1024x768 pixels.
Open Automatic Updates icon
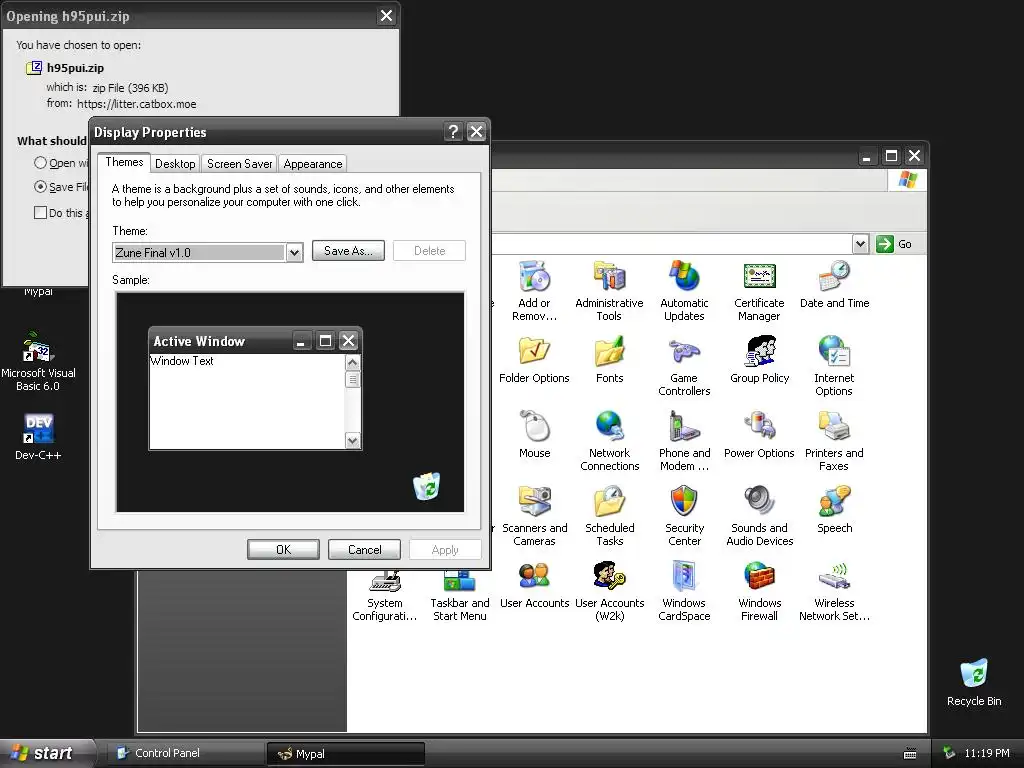click(684, 276)
